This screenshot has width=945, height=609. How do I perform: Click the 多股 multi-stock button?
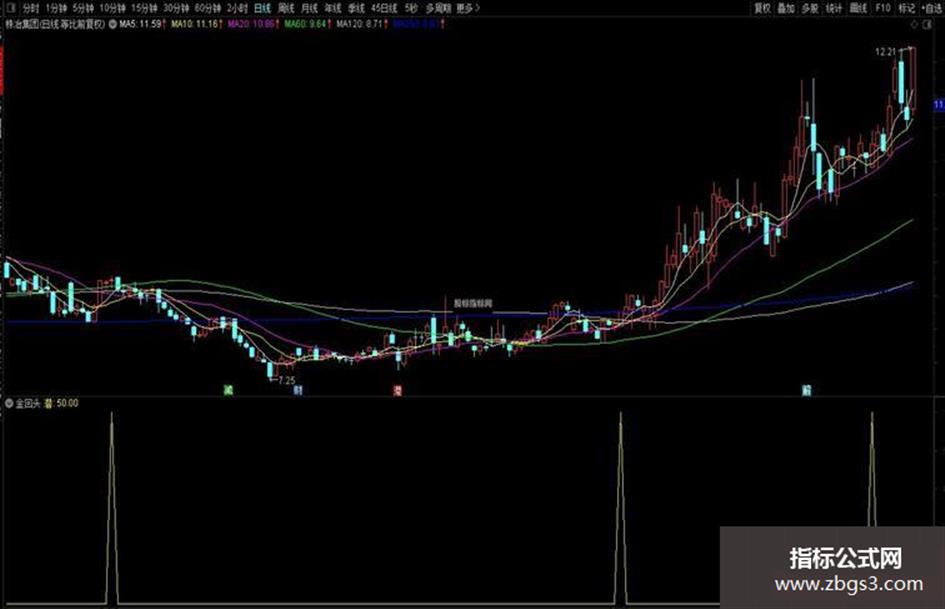(810, 8)
